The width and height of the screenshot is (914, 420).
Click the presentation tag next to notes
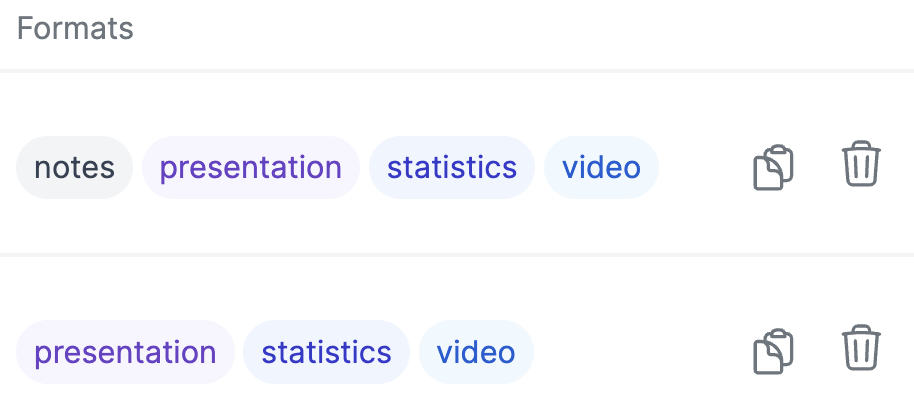coord(250,167)
